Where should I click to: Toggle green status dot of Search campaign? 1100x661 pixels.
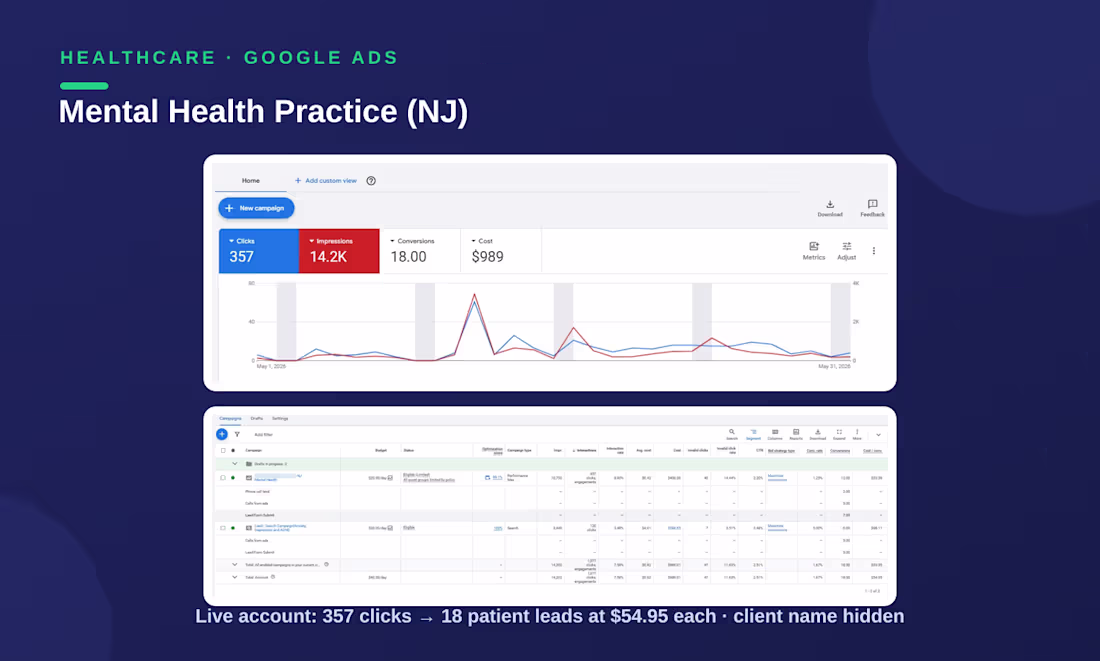point(233,528)
